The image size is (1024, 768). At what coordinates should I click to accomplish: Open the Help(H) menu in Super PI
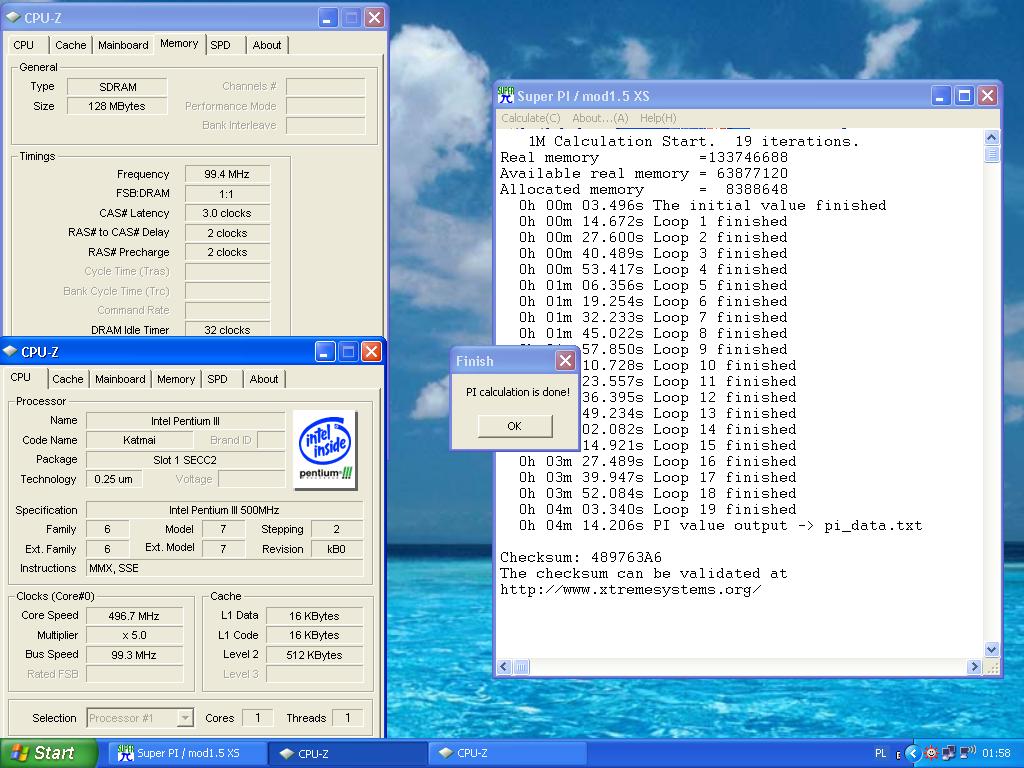click(658, 118)
